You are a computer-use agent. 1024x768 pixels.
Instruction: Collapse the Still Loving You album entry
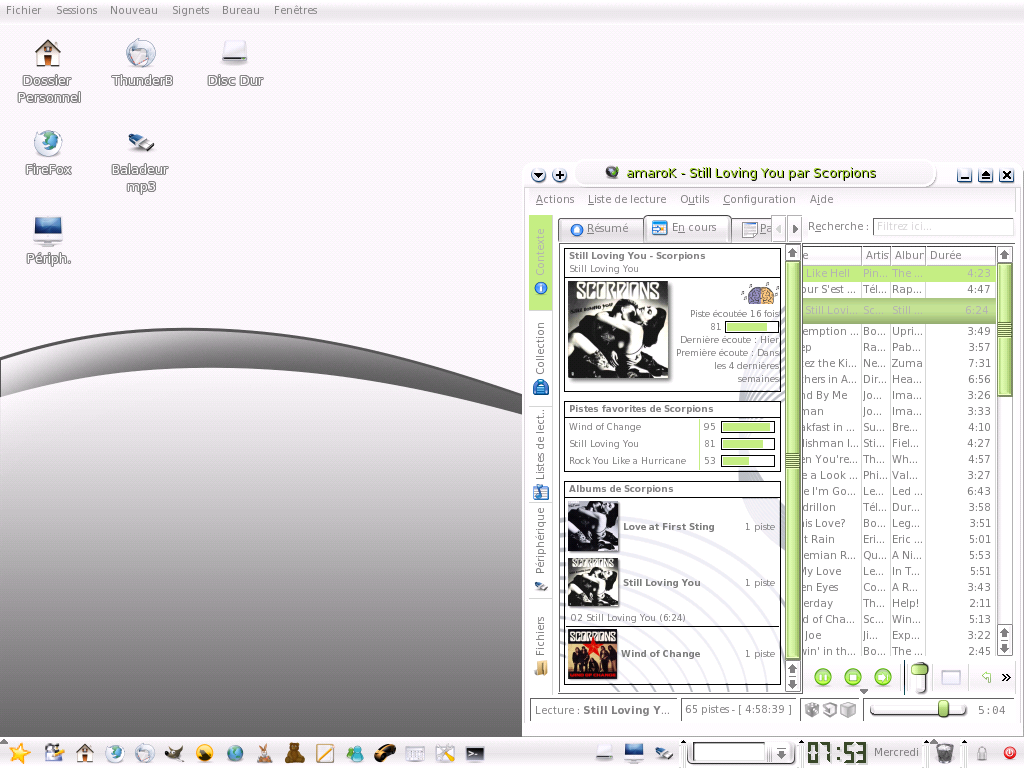point(662,583)
